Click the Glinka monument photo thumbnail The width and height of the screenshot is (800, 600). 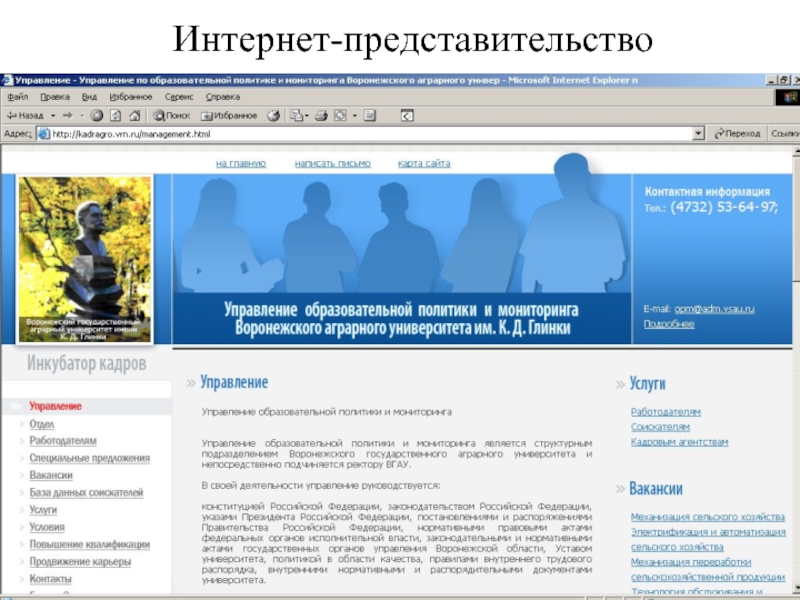(x=85, y=259)
